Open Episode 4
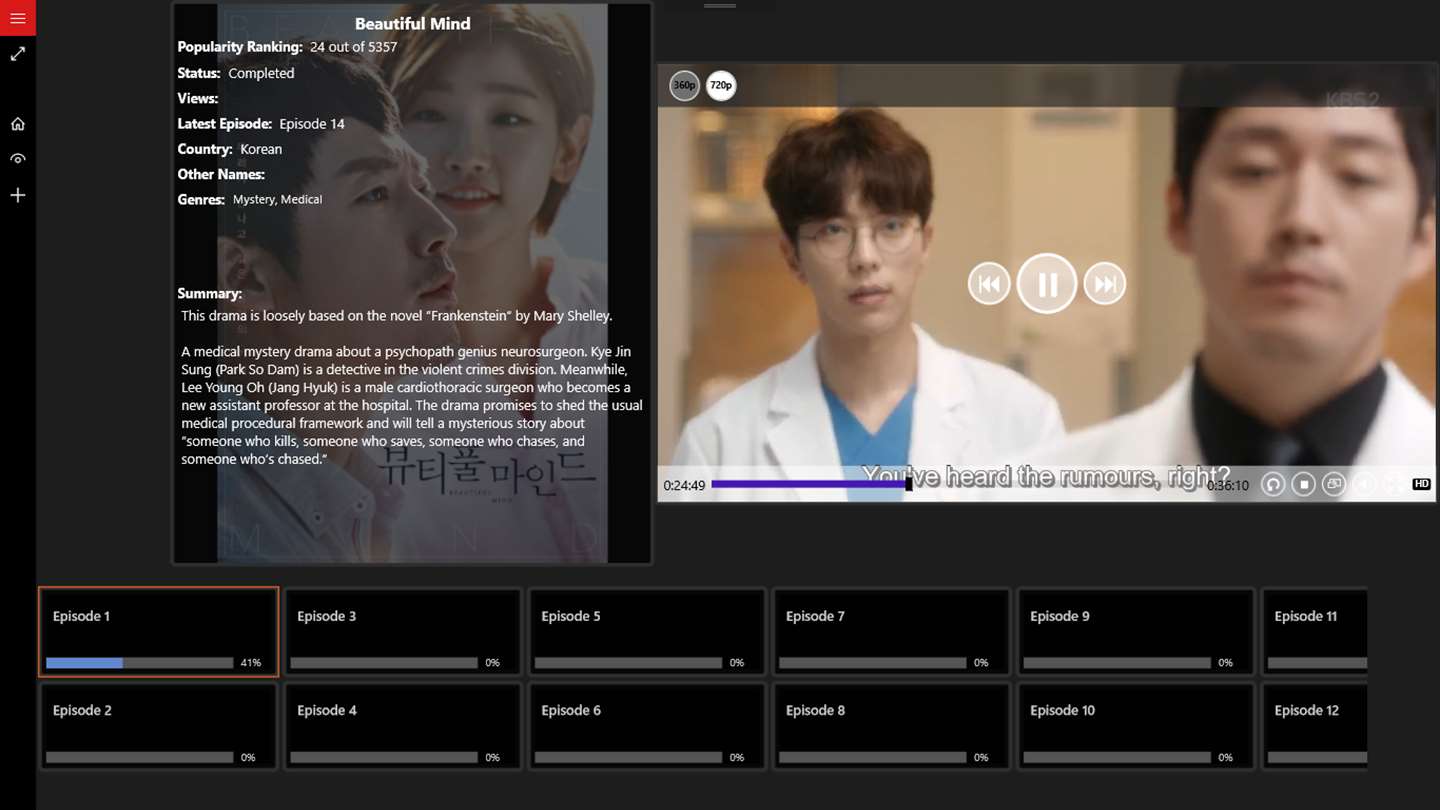This screenshot has height=810, width=1440. (403, 726)
